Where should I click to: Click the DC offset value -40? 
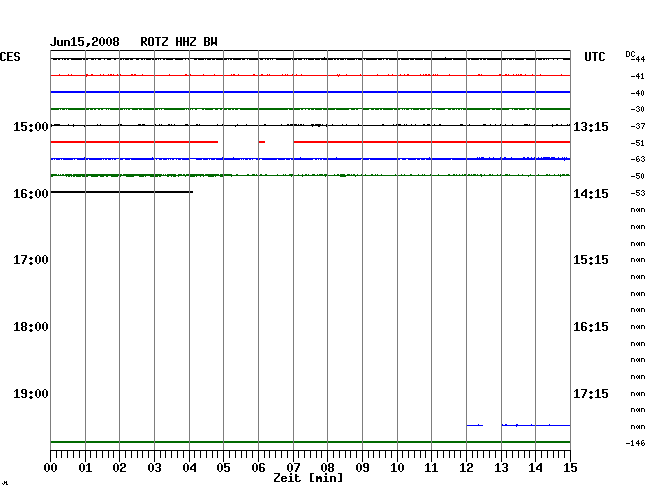[638, 93]
